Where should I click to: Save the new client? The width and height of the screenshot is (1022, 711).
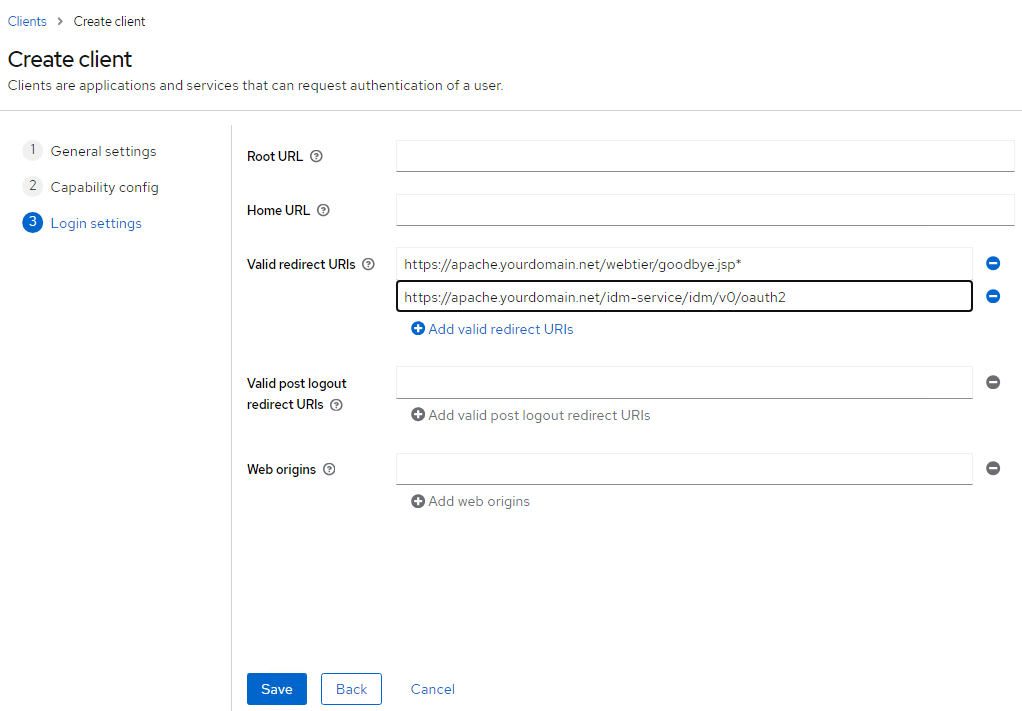[x=276, y=689]
